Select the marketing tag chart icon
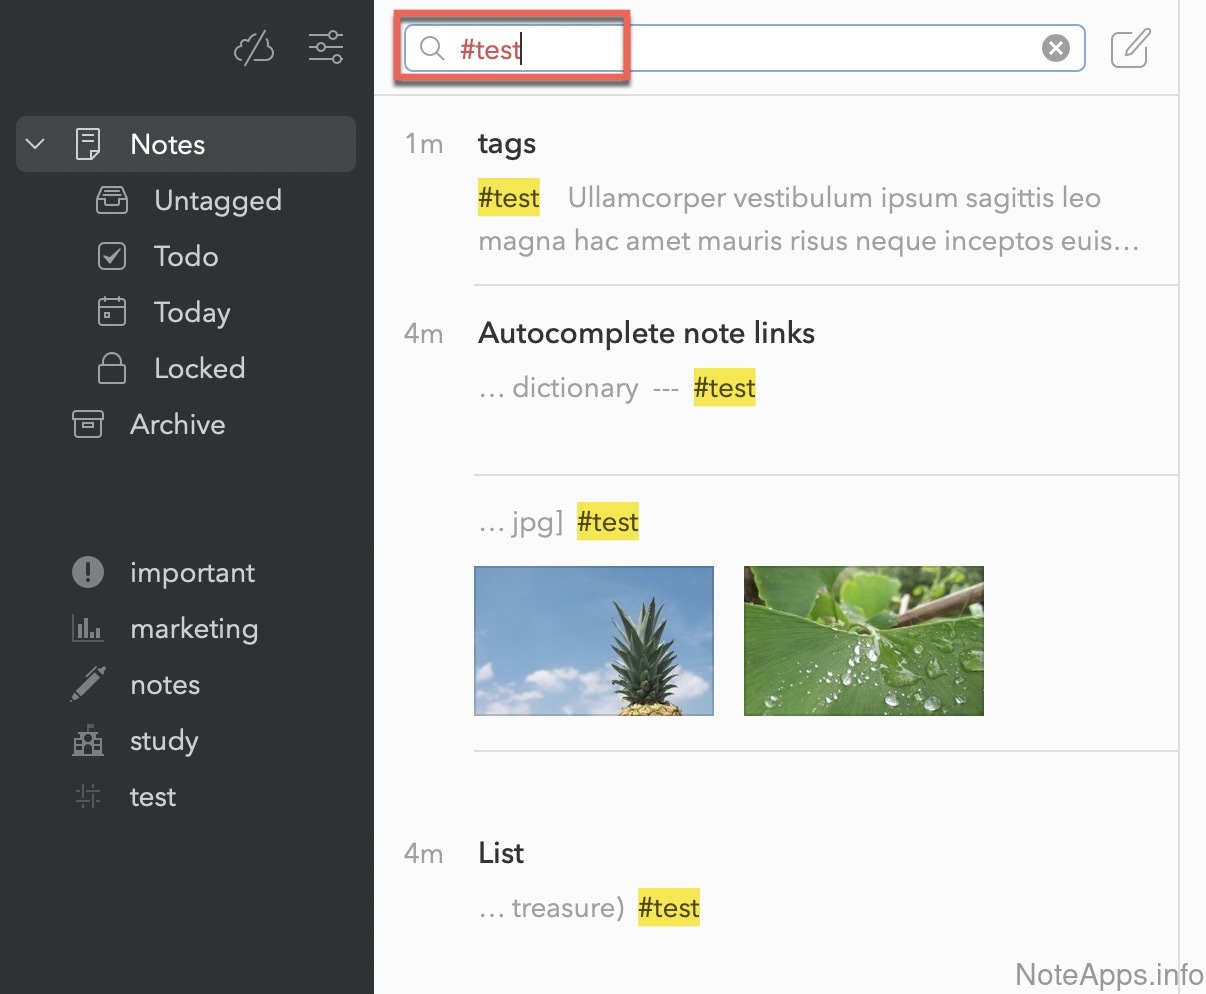This screenshot has height=994, width=1206. (88, 628)
